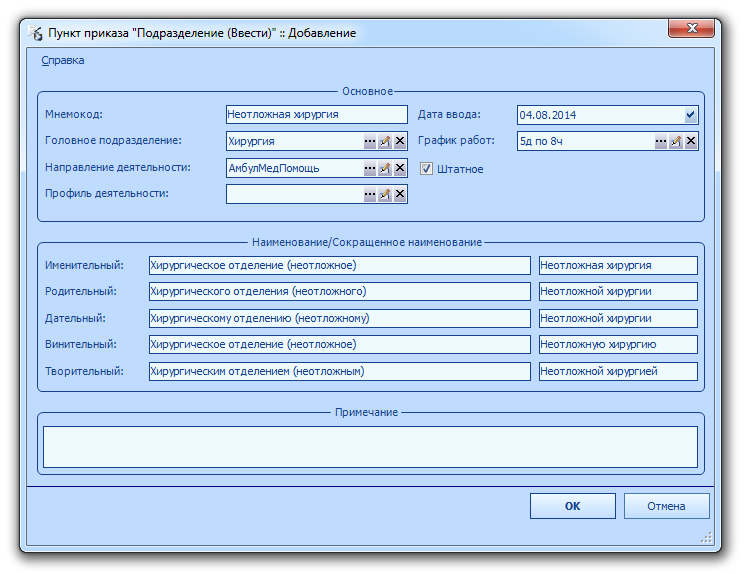Click the График работ text field
This screenshot has width=745, height=574.
pos(585,141)
